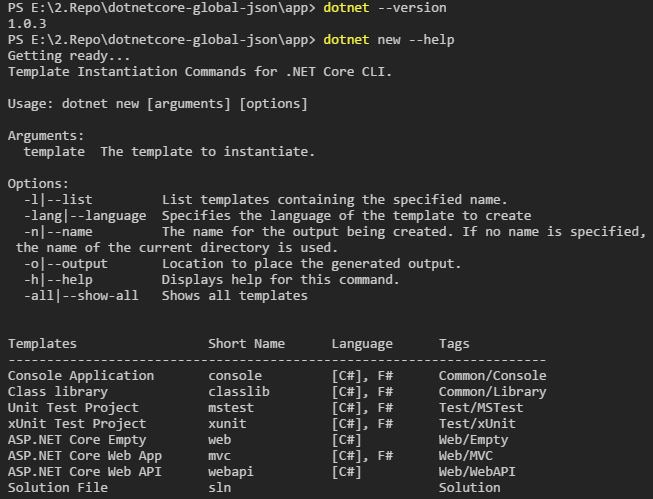The image size is (653, 499).
Task: Click the 'xUnit Test Project' template name
Action: click(x=77, y=424)
